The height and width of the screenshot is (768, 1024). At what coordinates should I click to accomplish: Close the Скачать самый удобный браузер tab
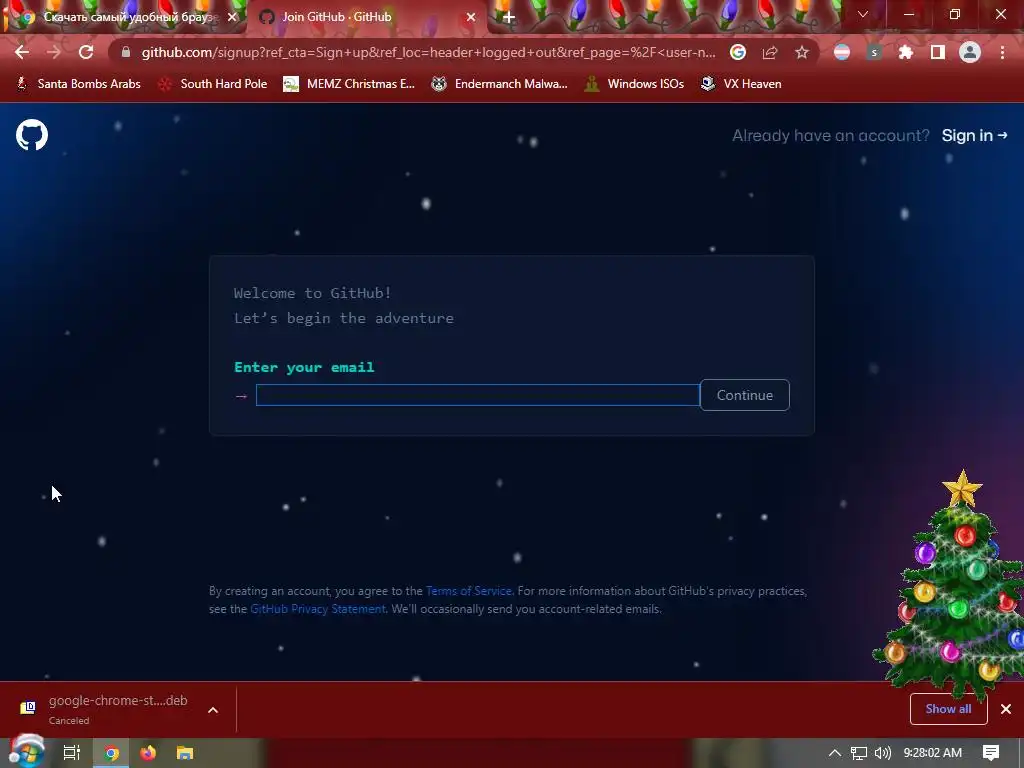point(232,17)
